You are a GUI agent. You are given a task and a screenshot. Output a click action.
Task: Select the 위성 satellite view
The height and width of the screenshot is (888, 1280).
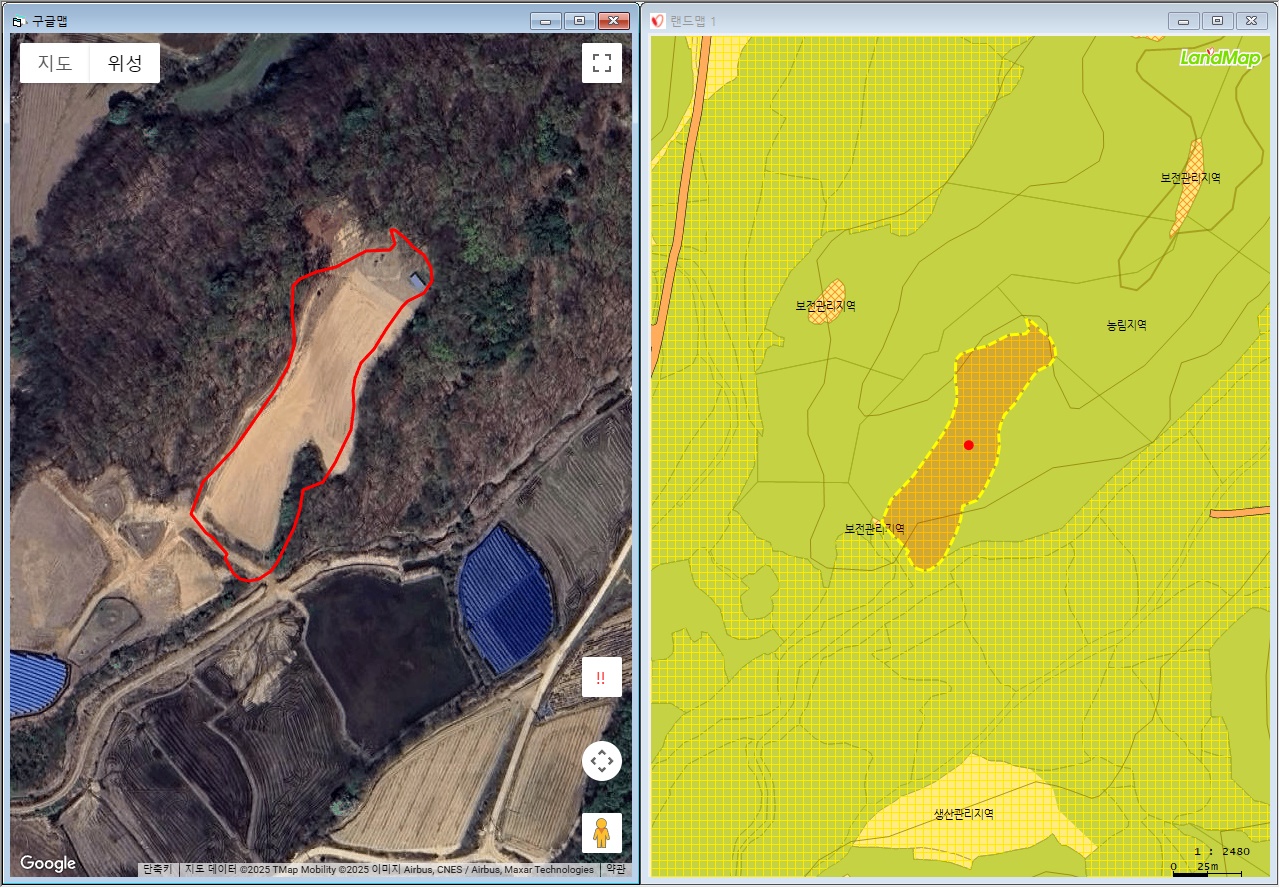tap(125, 63)
